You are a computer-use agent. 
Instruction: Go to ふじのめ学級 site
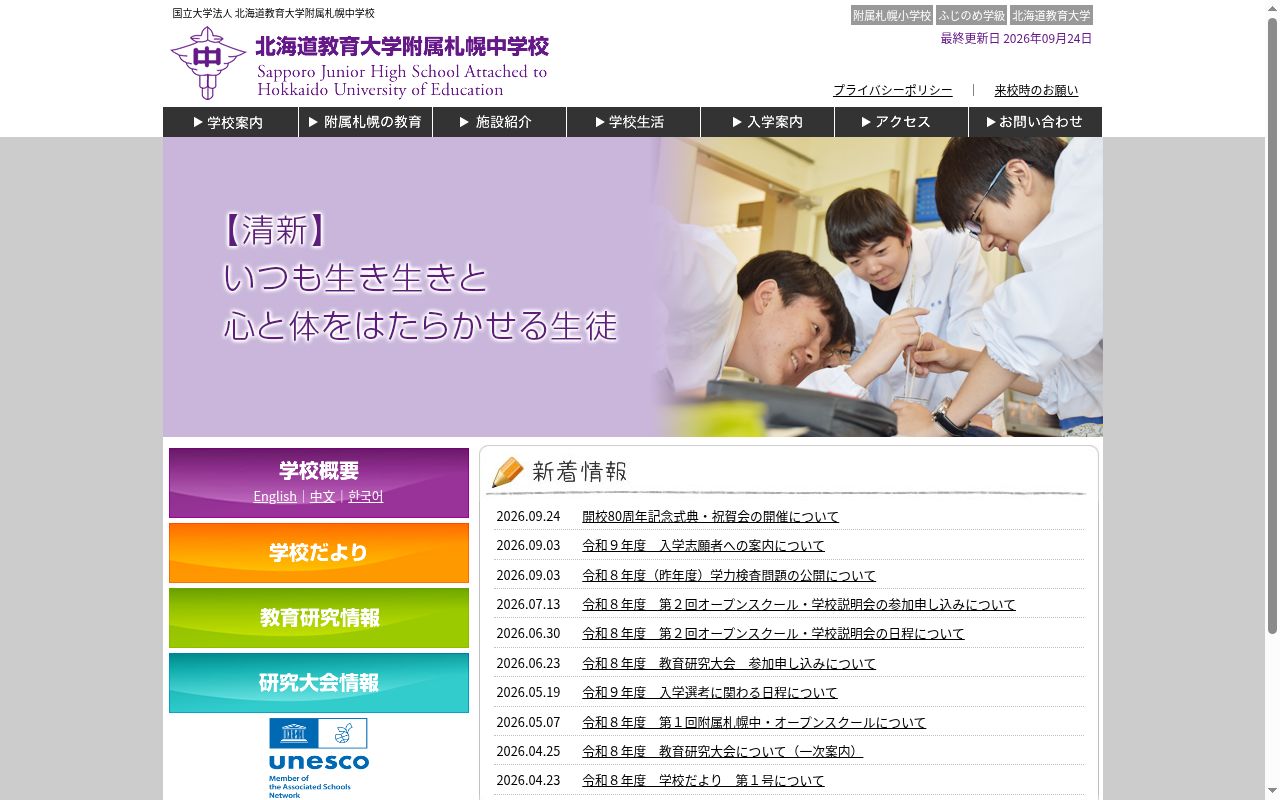coord(971,15)
